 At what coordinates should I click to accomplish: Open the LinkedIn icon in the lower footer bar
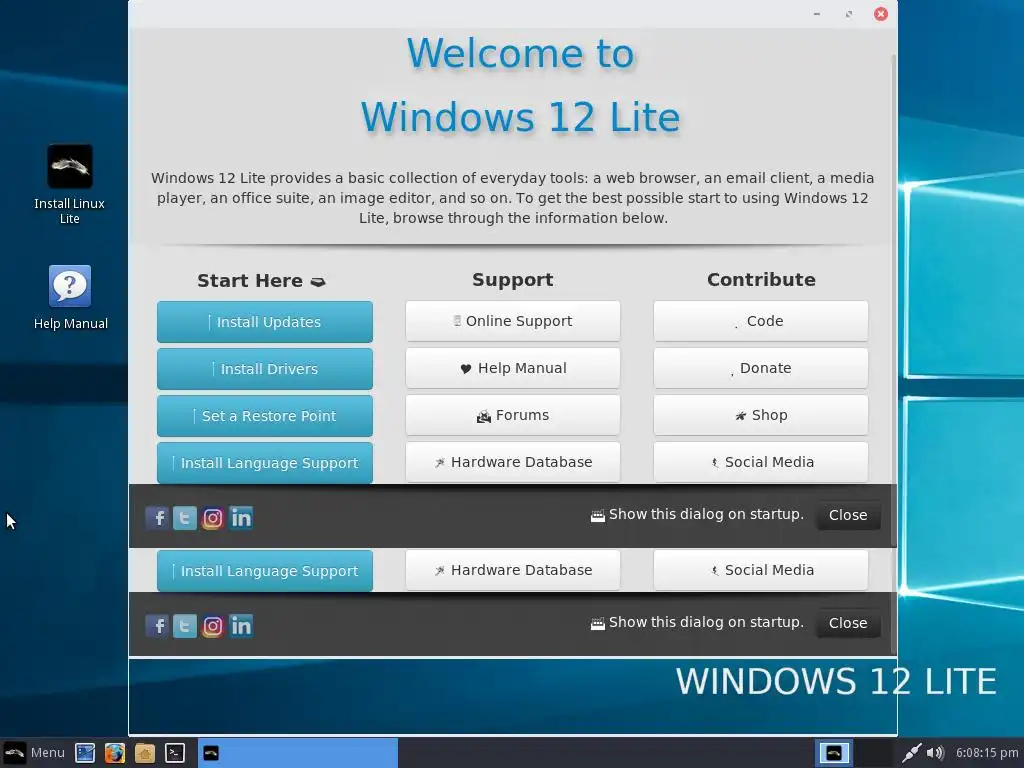pyautogui.click(x=241, y=626)
